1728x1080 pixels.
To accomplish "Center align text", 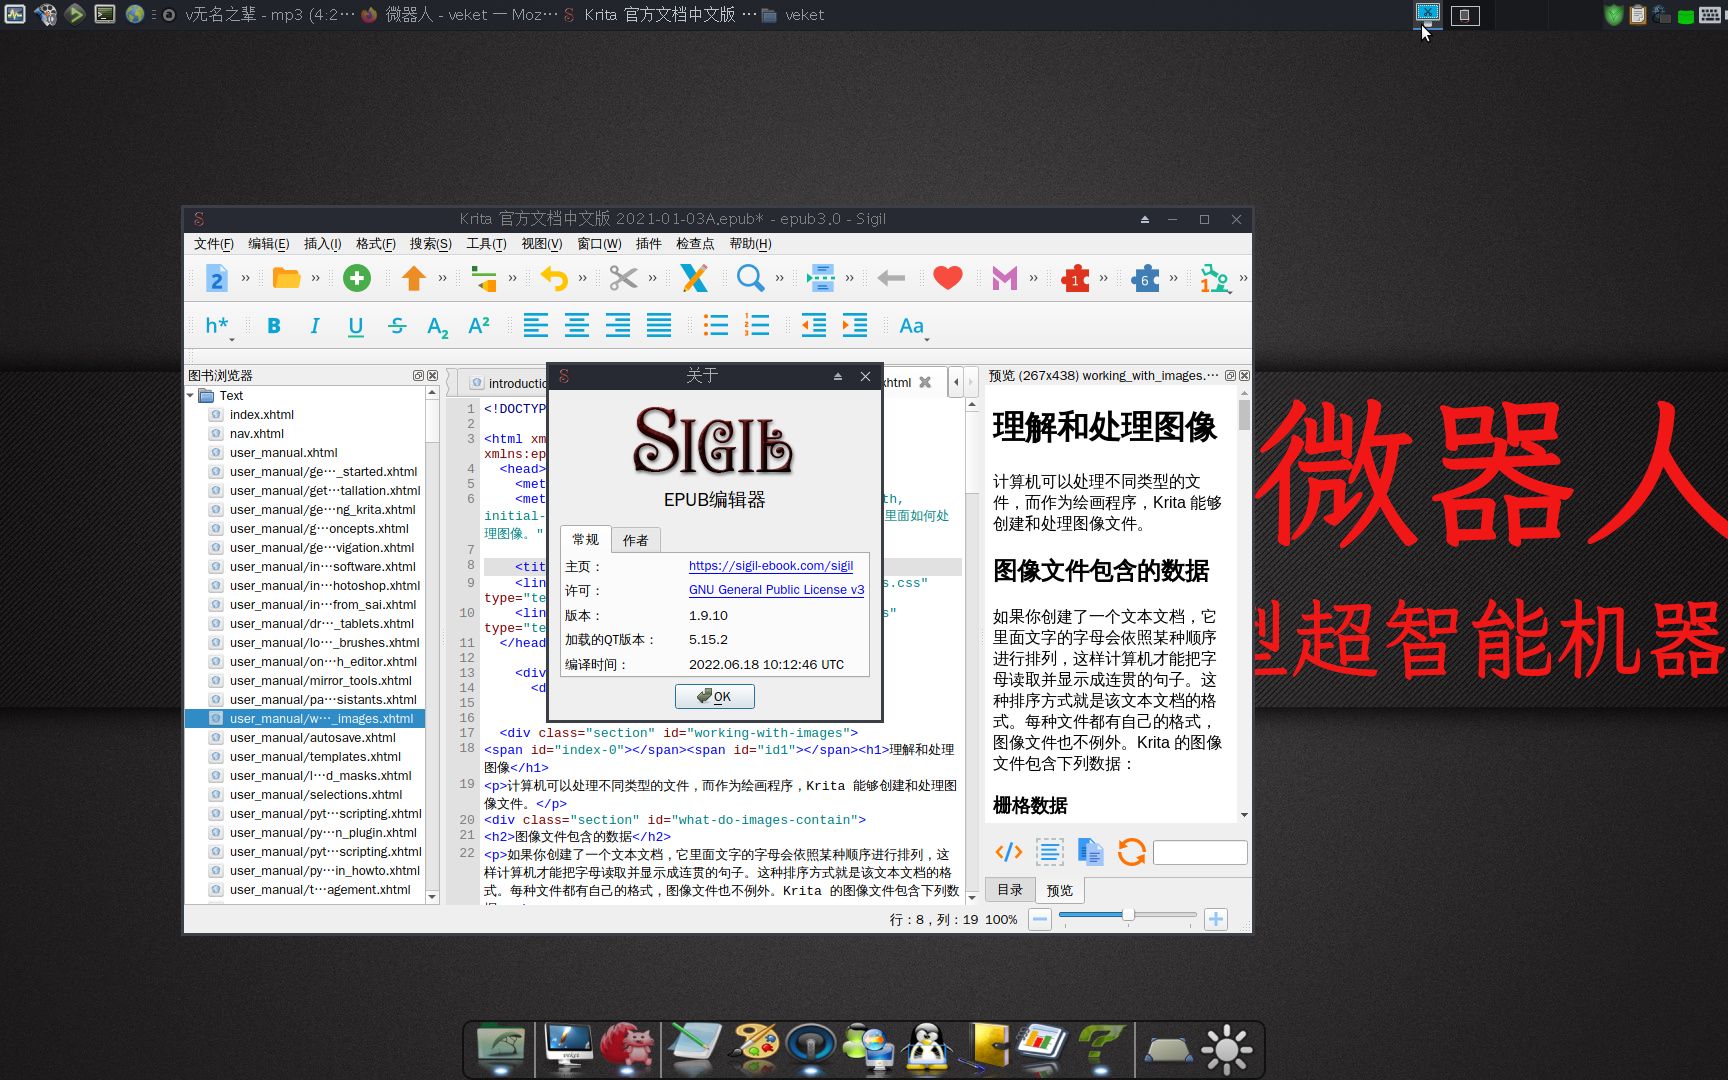I will click(577, 325).
